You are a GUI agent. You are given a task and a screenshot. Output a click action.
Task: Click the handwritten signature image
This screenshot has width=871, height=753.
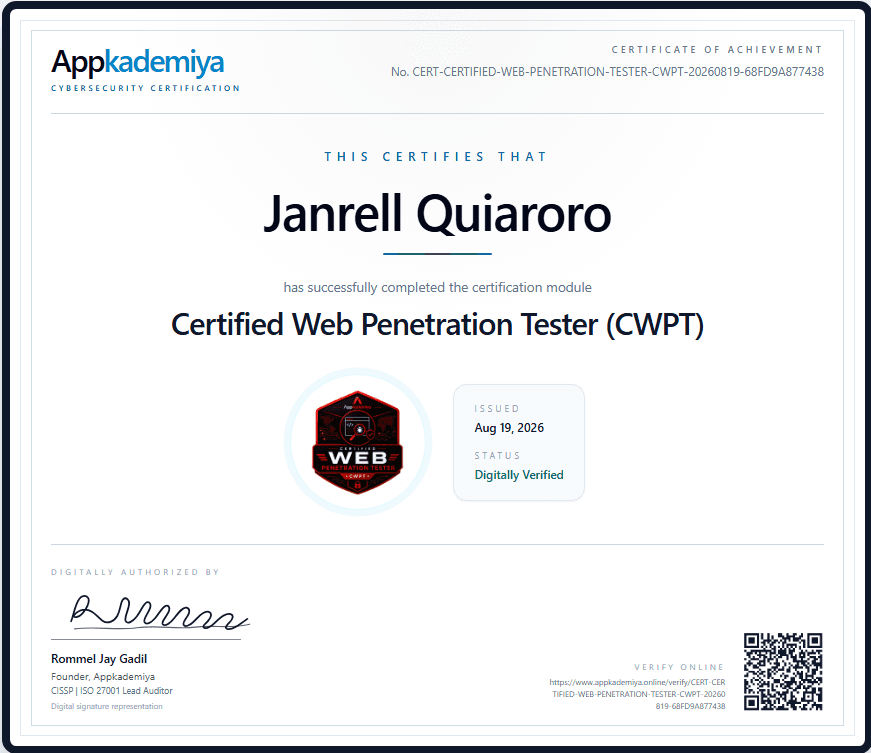tap(159, 613)
